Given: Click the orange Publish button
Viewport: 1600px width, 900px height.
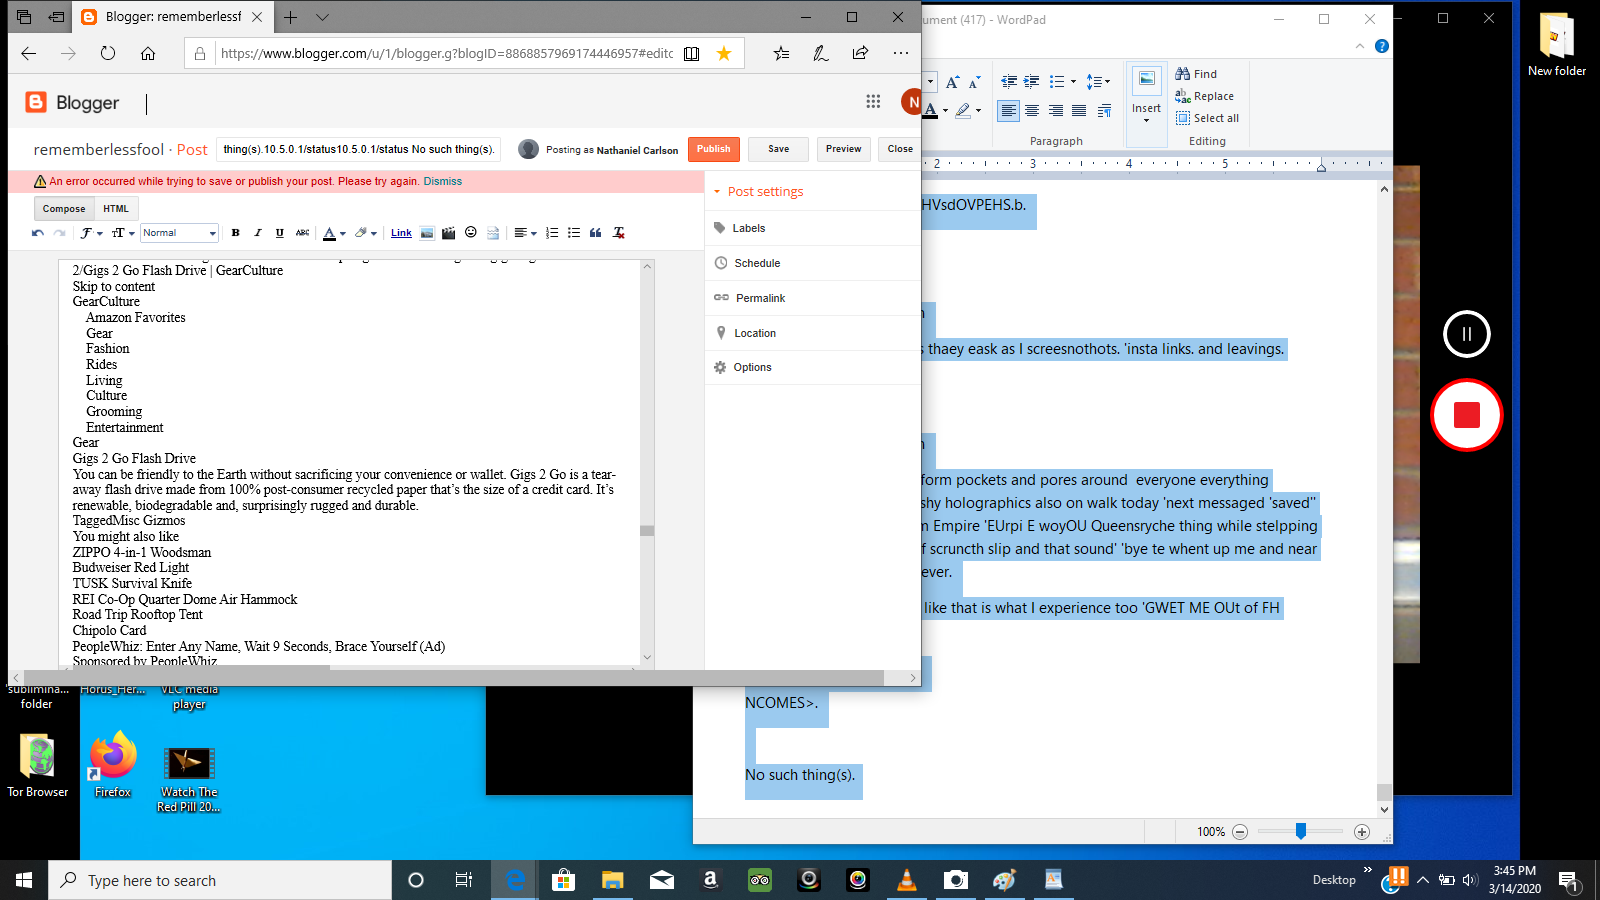Looking at the screenshot, I should (x=714, y=149).
